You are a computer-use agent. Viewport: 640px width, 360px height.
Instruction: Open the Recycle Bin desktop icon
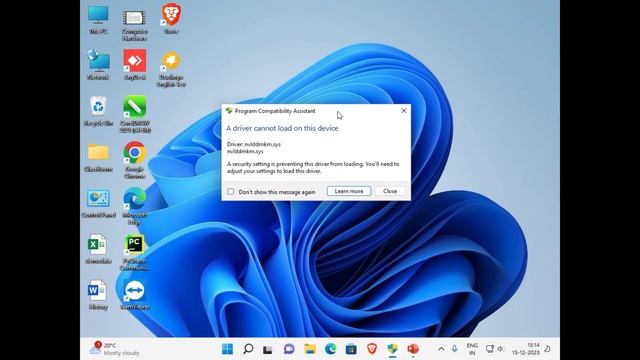tap(98, 111)
